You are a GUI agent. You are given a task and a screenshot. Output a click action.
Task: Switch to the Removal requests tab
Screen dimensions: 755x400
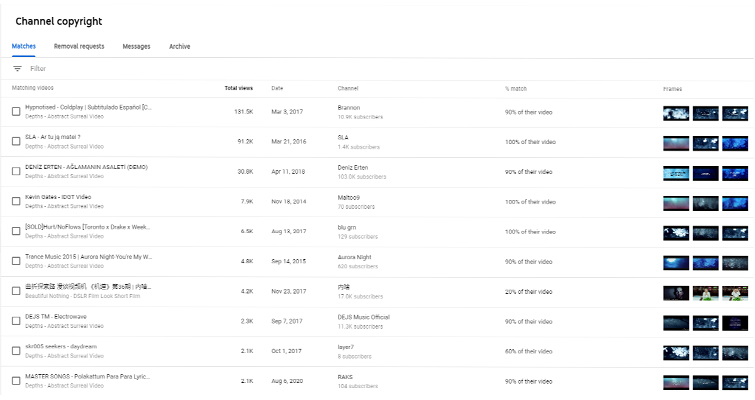coord(79,47)
